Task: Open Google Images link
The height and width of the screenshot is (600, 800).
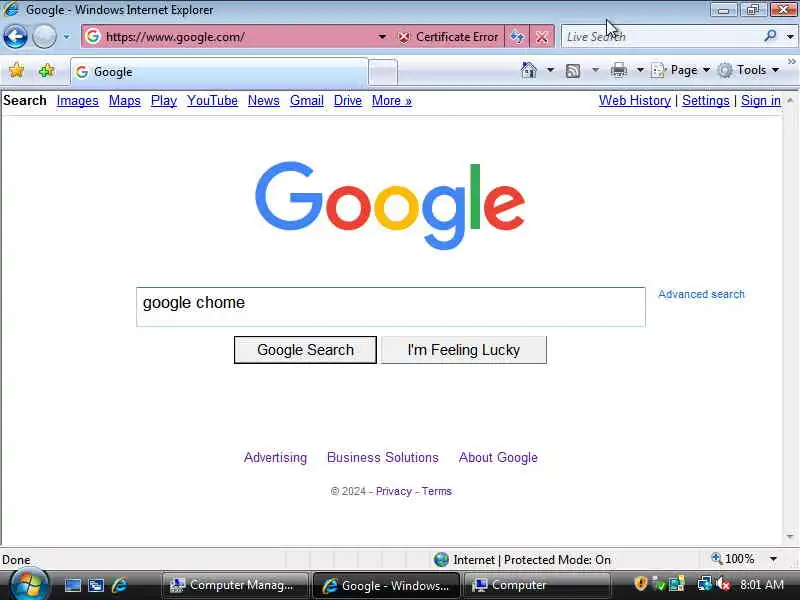Action: 78,101
